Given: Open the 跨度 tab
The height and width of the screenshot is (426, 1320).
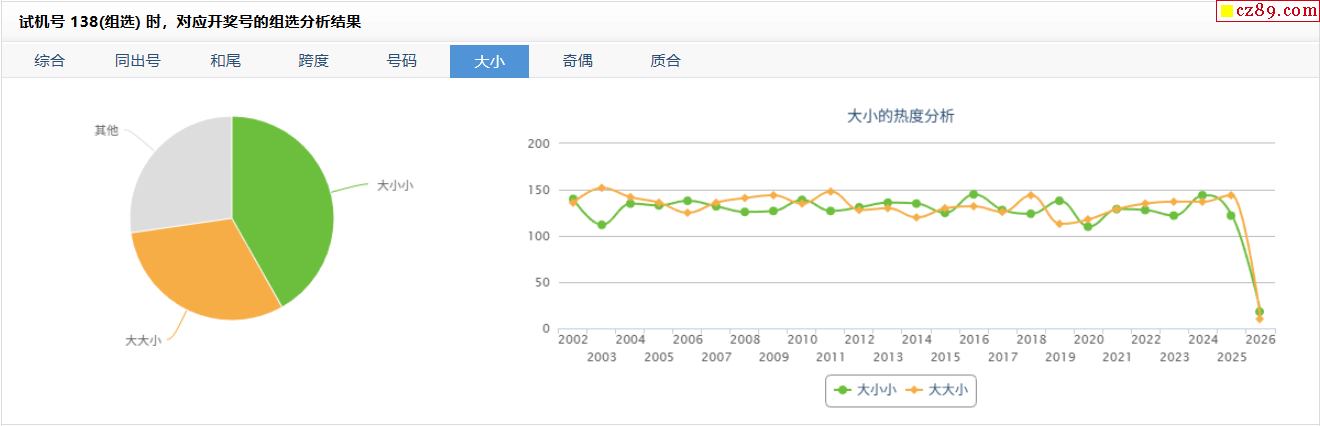Looking at the screenshot, I should click(x=313, y=61).
